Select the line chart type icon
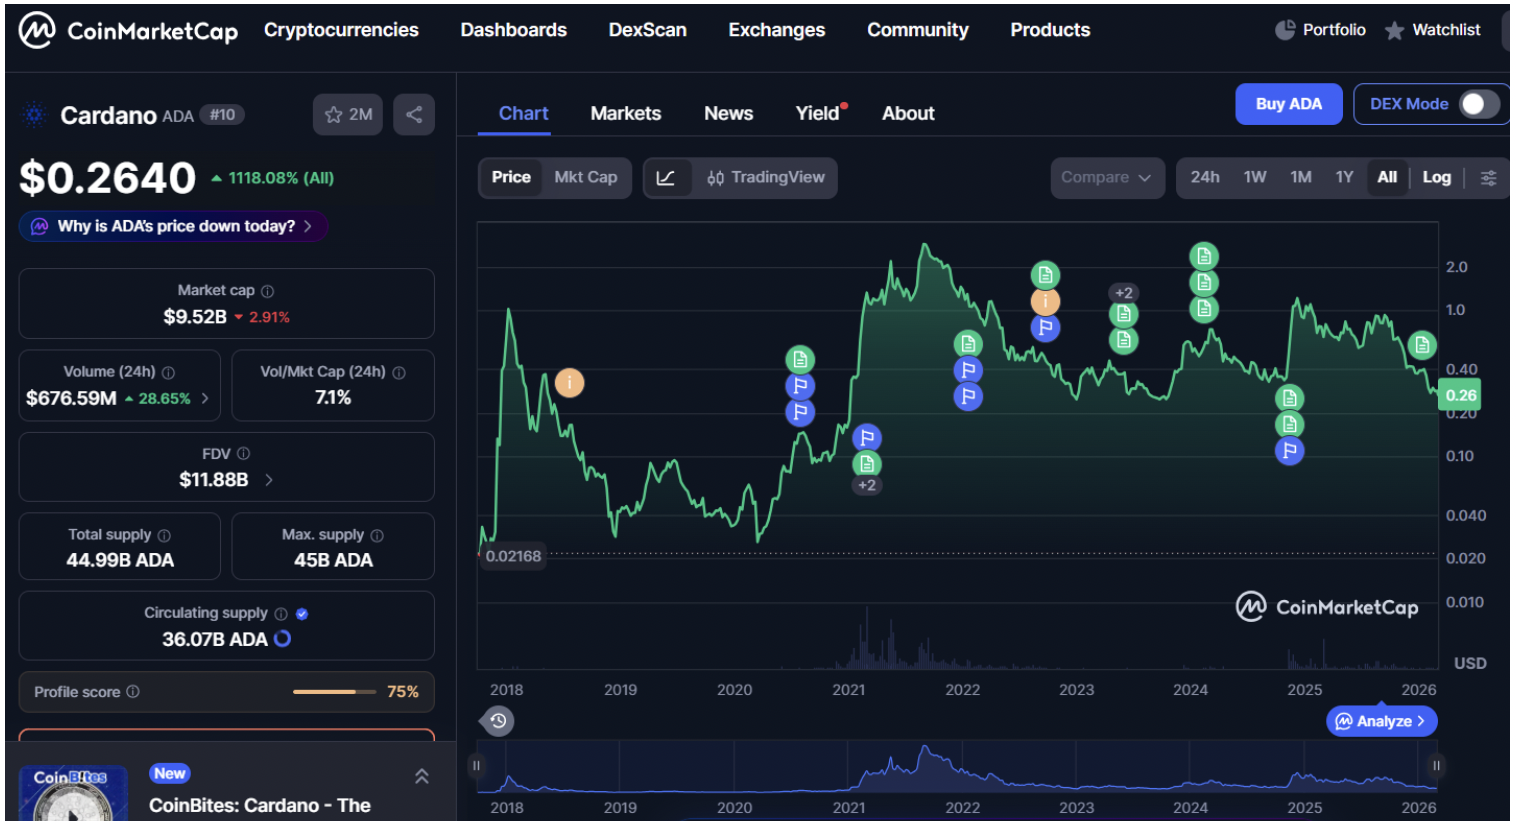 point(667,177)
